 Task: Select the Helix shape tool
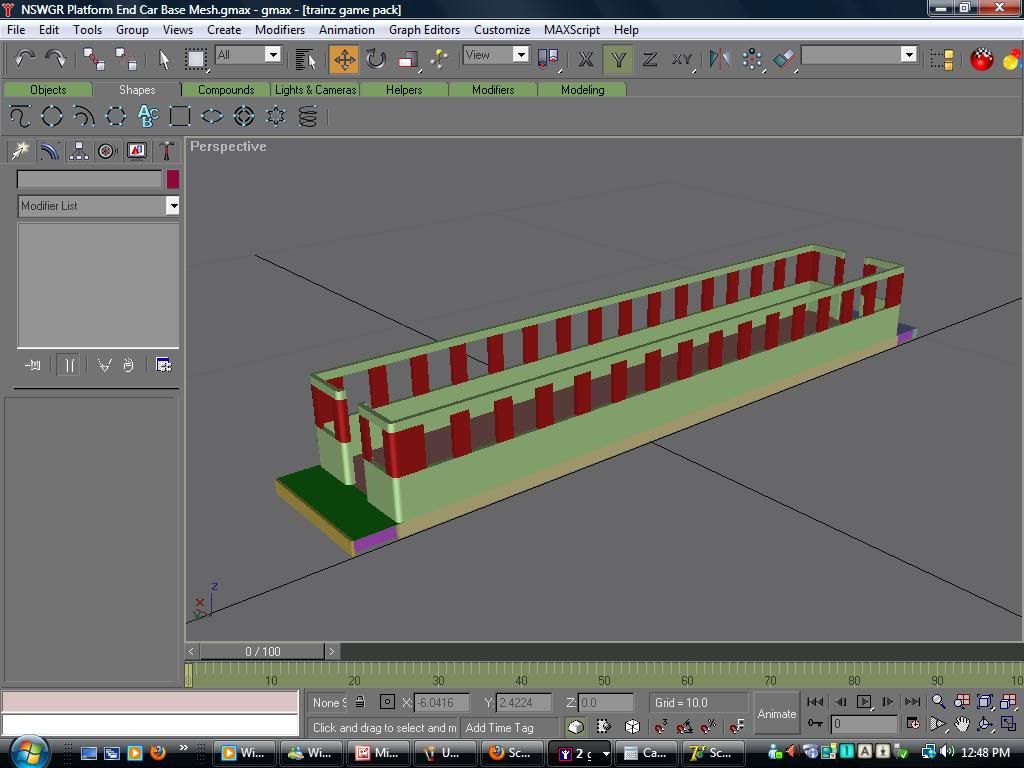click(308, 117)
